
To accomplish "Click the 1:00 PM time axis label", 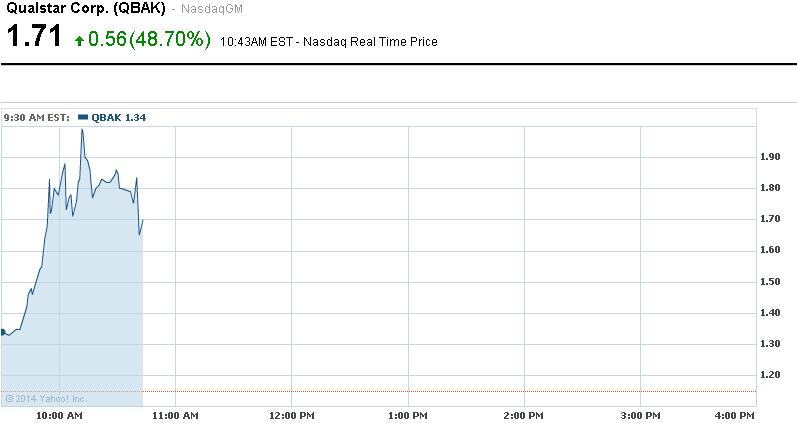I will coord(408,414).
